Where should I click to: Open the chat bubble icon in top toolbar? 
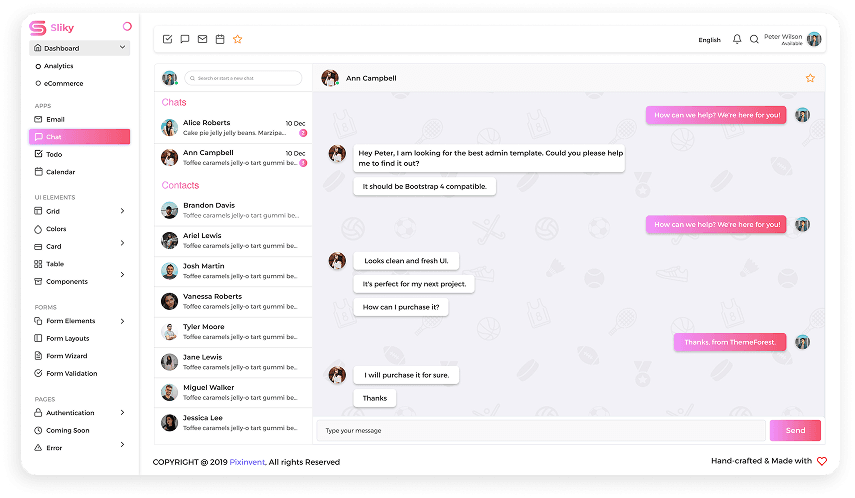tap(185, 40)
